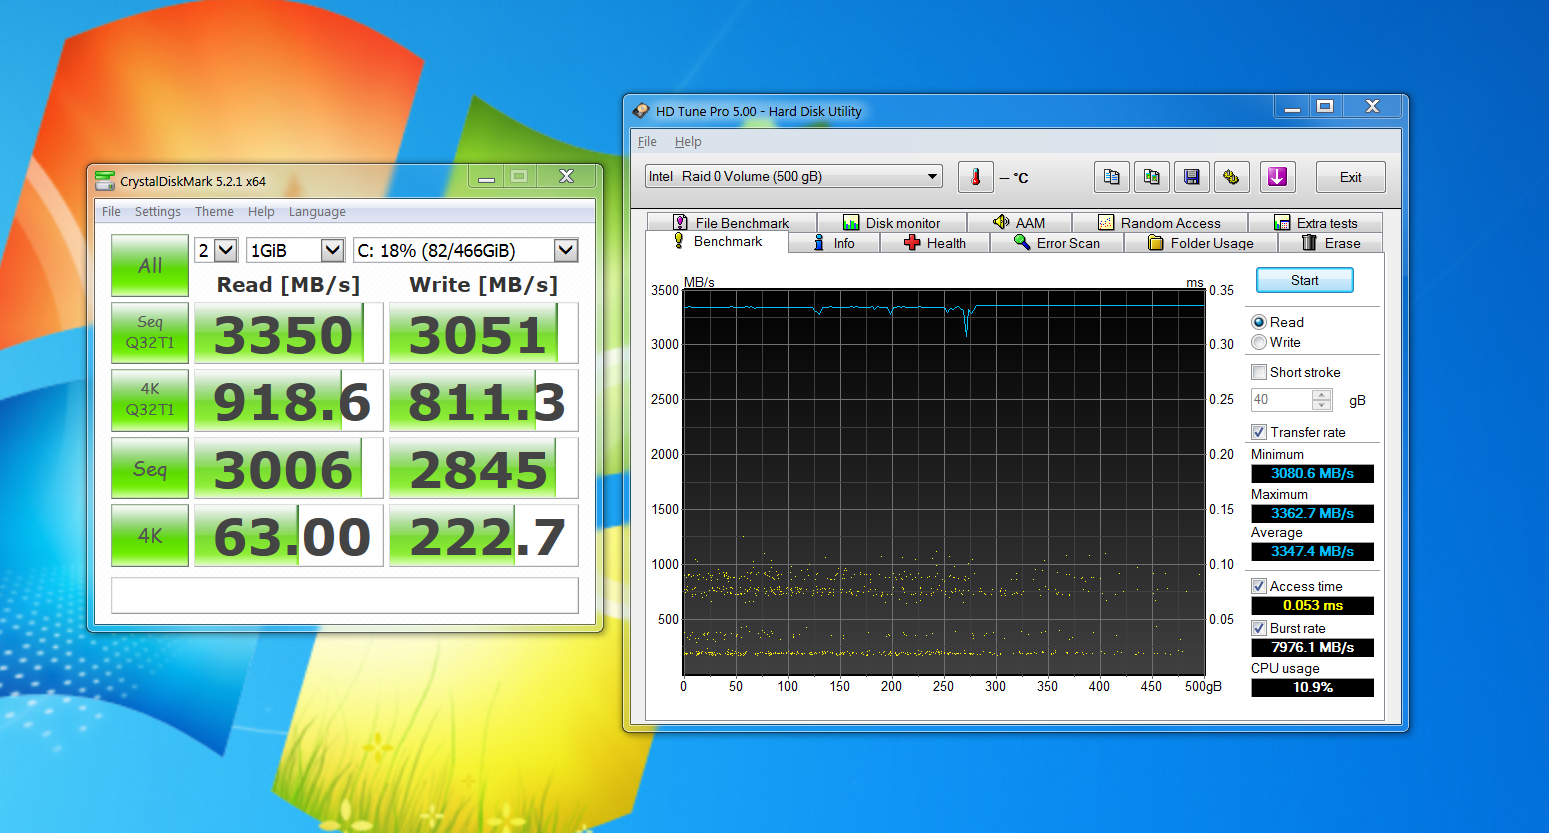The height and width of the screenshot is (833, 1549).
Task: Click the 0.053 ms access time value
Action: tap(1312, 606)
